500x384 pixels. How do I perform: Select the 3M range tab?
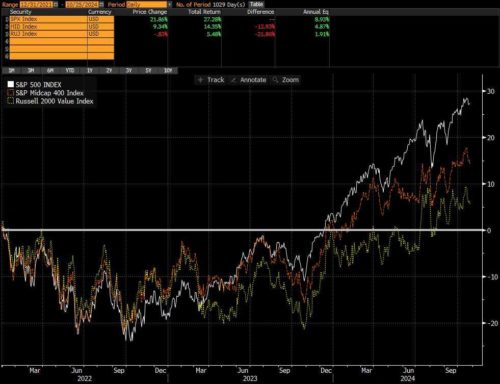pos(31,71)
